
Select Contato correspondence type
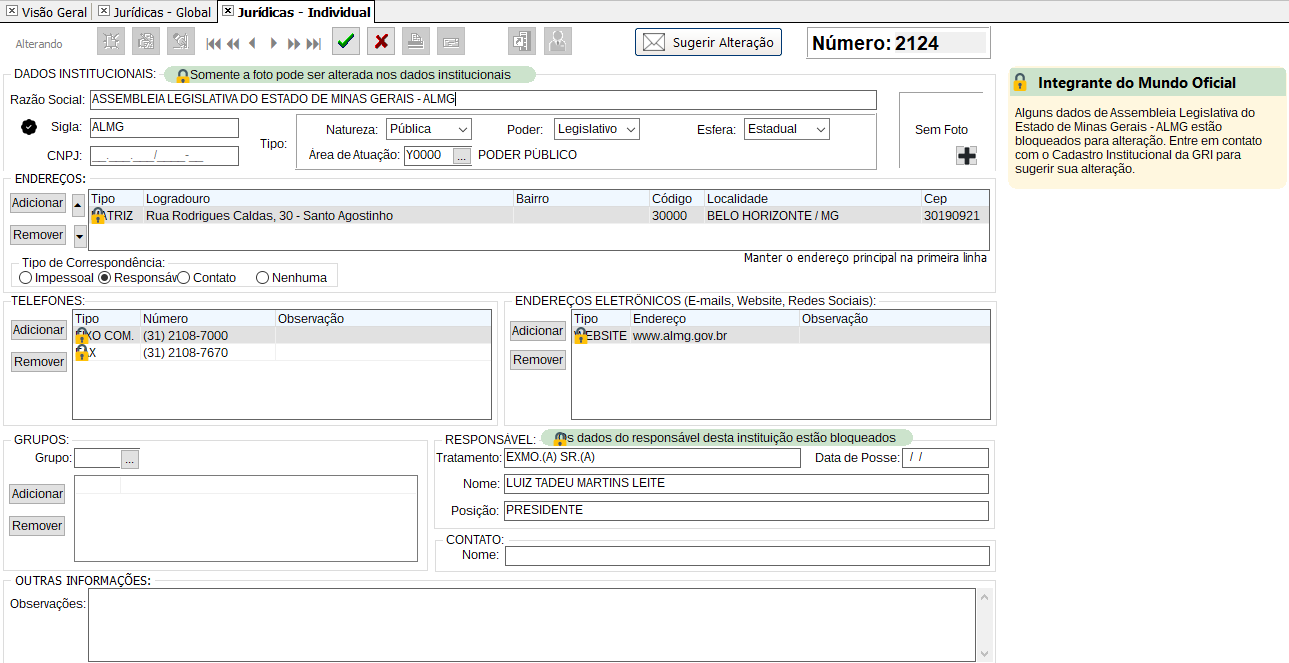pyautogui.click(x=183, y=278)
